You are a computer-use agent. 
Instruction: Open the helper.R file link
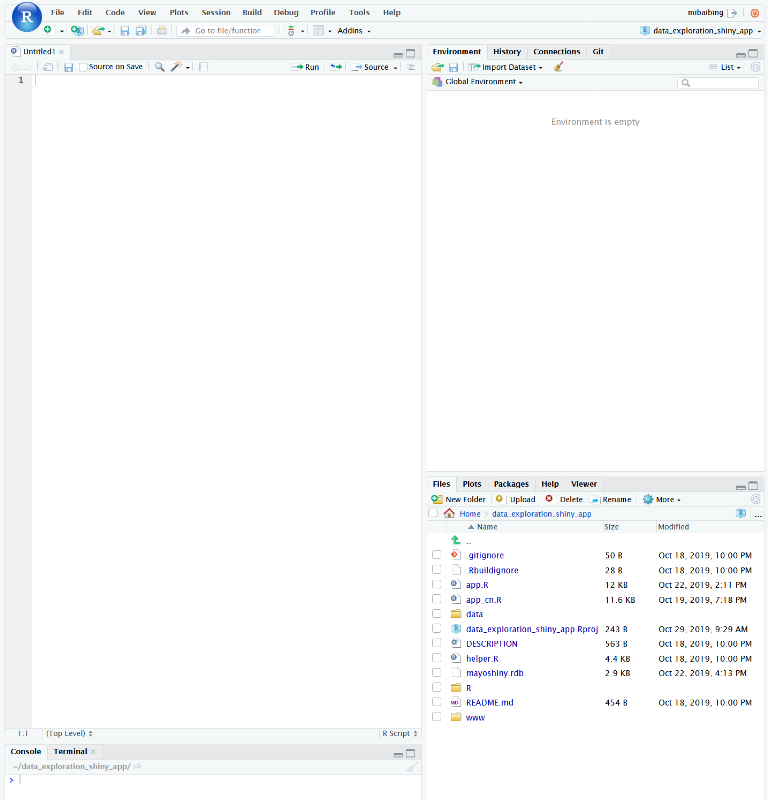[482, 659]
